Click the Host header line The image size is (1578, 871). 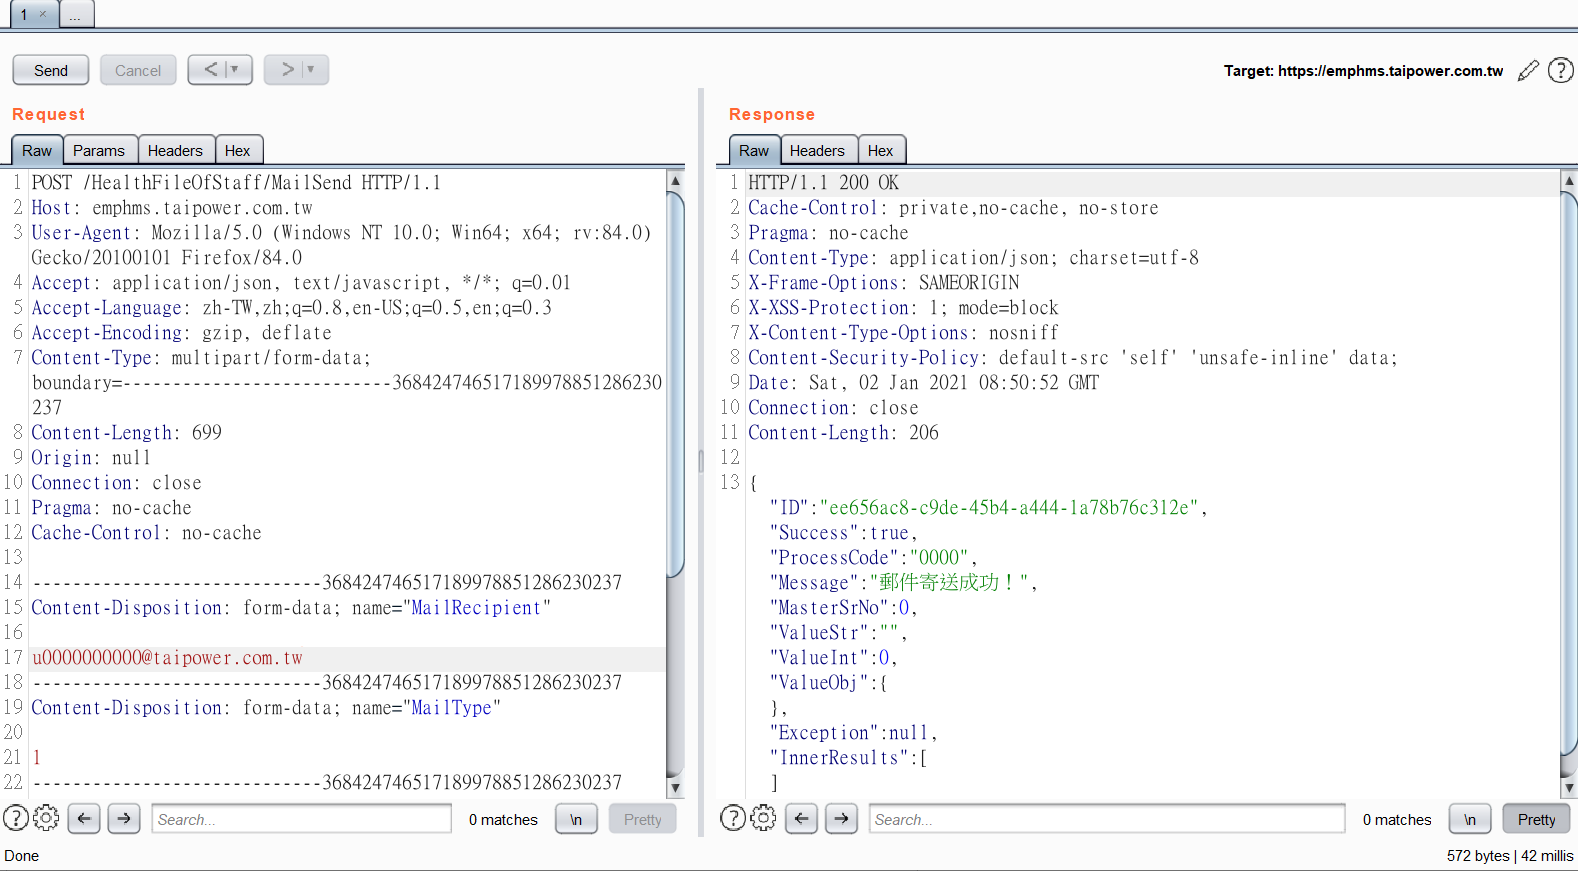click(x=172, y=208)
